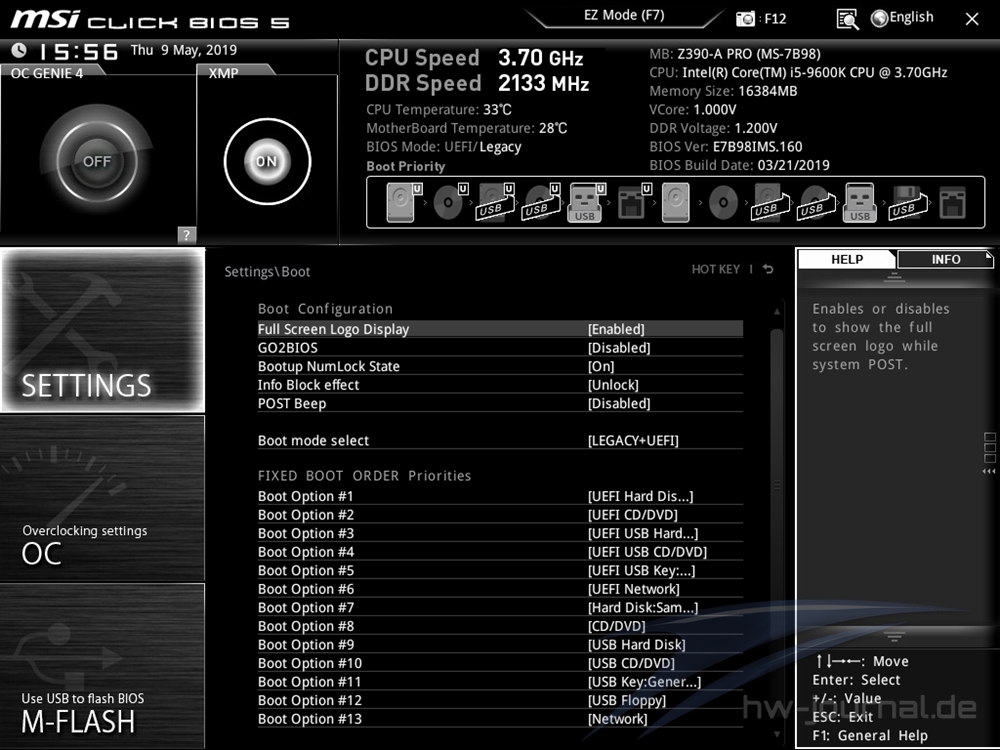The width and height of the screenshot is (1000, 750).
Task: Click the HOT KEY label
Action: (x=716, y=269)
